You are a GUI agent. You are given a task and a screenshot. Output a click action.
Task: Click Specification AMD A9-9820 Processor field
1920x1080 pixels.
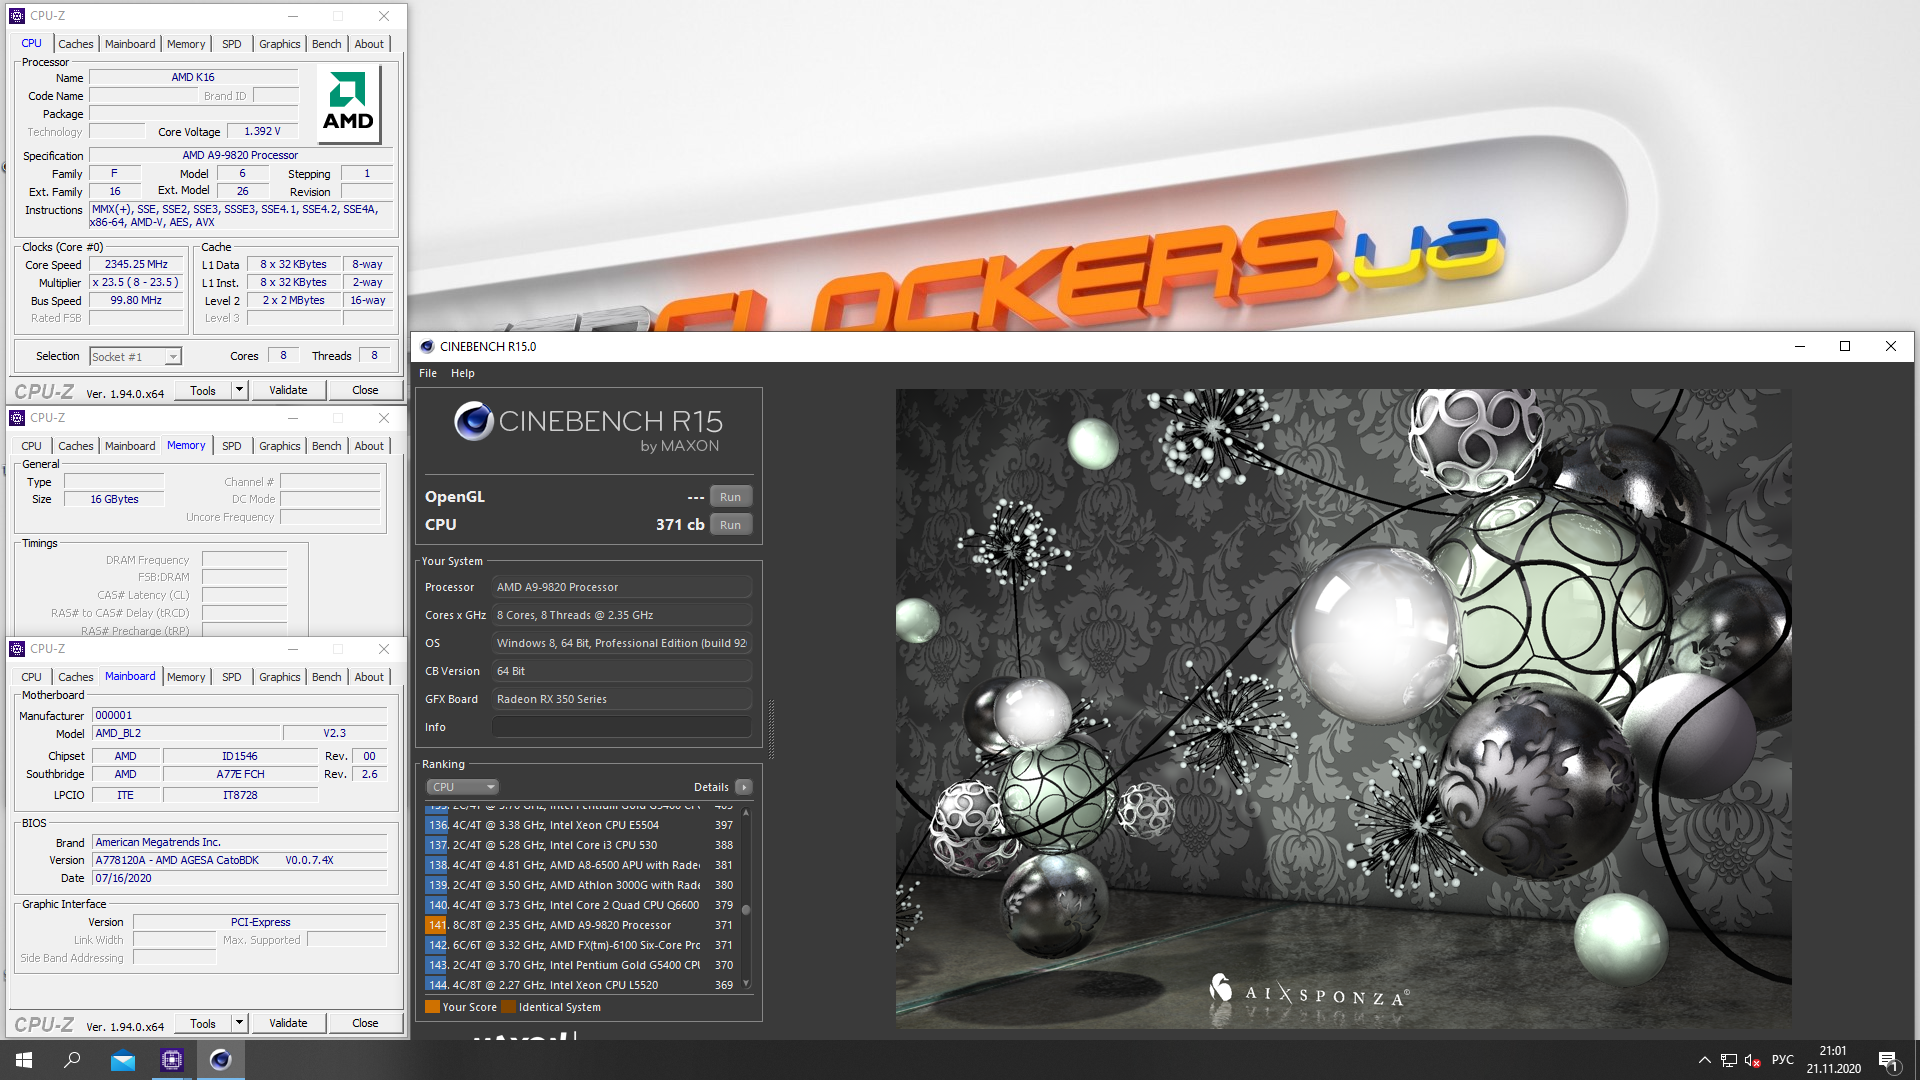240,155
